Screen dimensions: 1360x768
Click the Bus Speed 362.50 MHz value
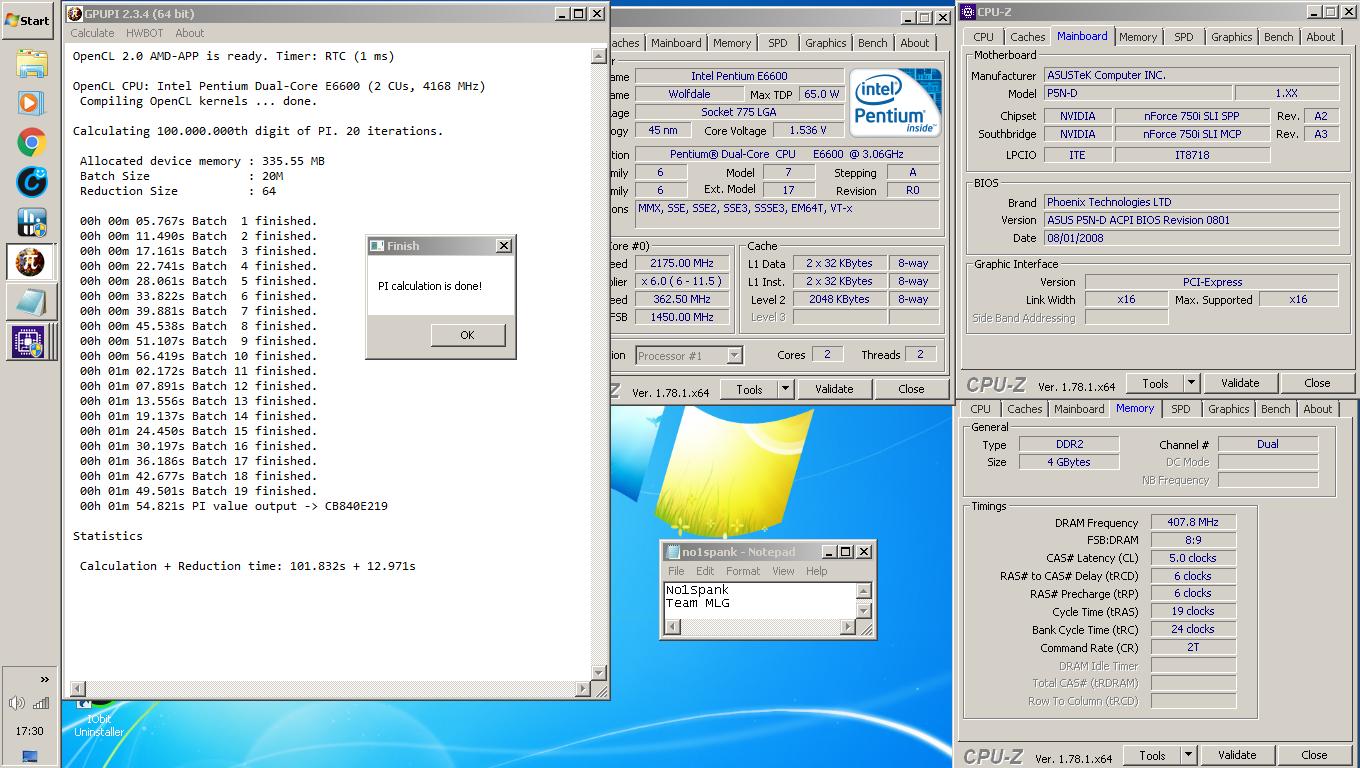coord(680,299)
